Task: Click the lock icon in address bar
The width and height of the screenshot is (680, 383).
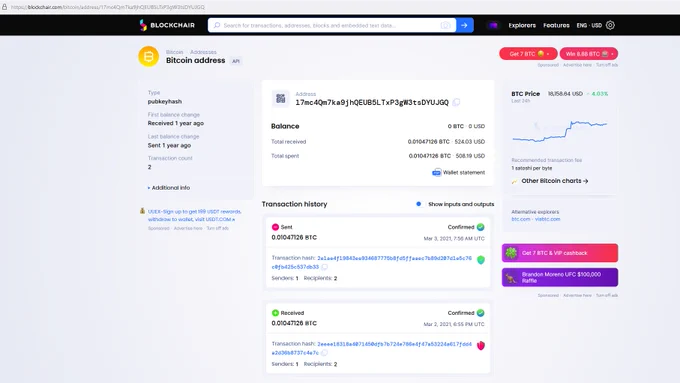Action: click(4, 7)
